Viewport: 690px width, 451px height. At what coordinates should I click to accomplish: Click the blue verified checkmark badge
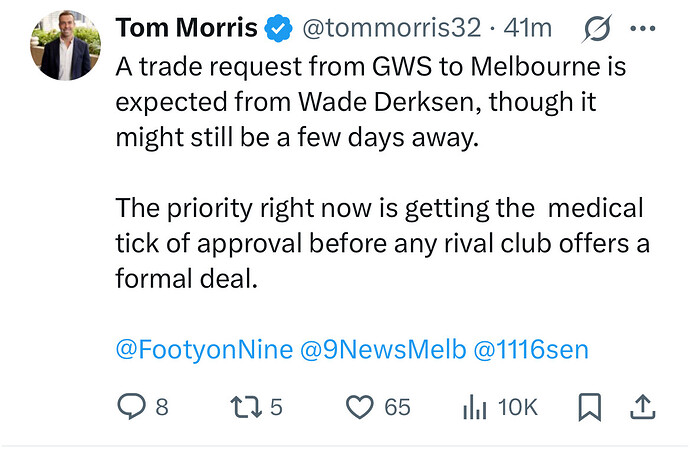pos(278,30)
